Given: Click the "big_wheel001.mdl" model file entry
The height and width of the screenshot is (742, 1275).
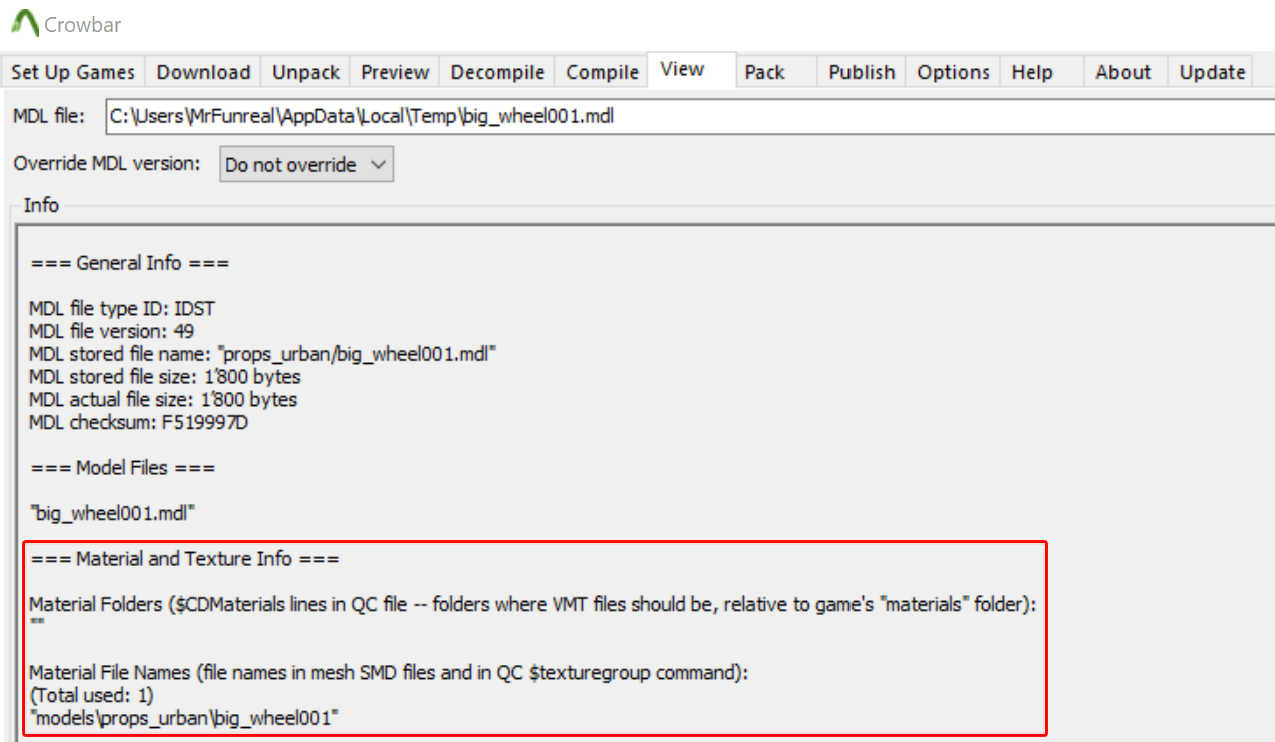Looking at the screenshot, I should (x=112, y=513).
